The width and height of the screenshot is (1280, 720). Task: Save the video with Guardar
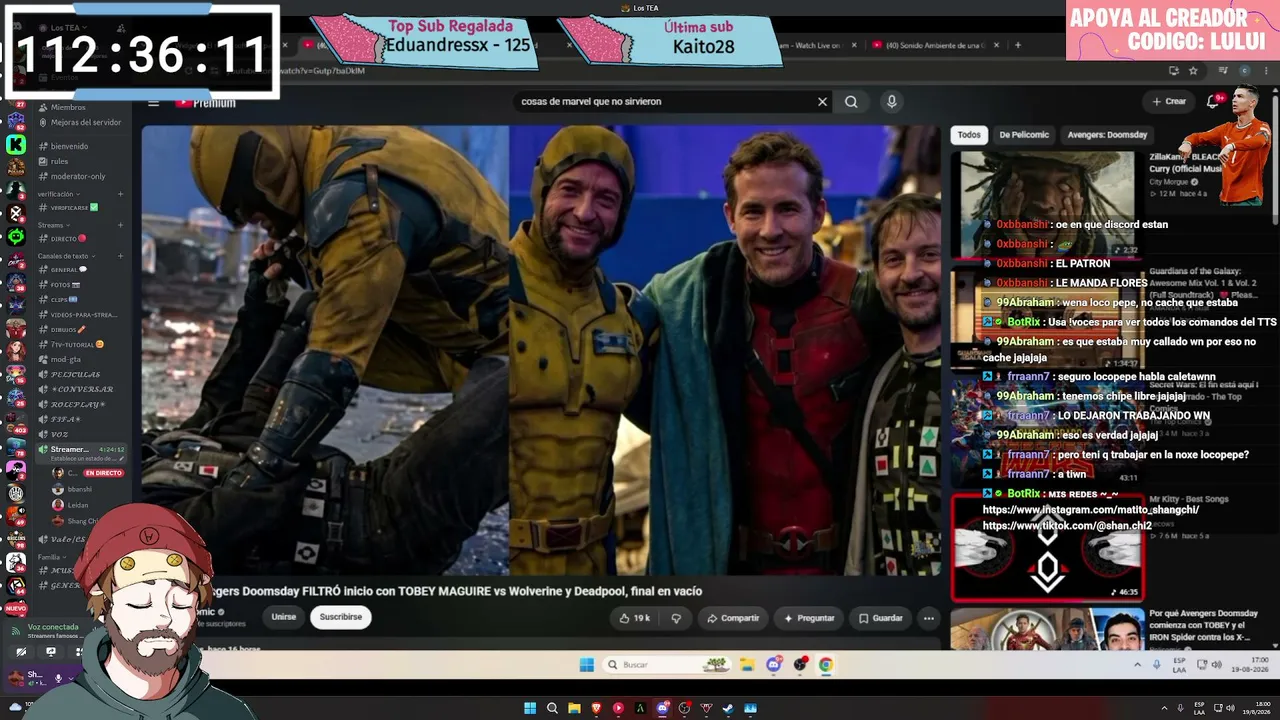click(880, 618)
